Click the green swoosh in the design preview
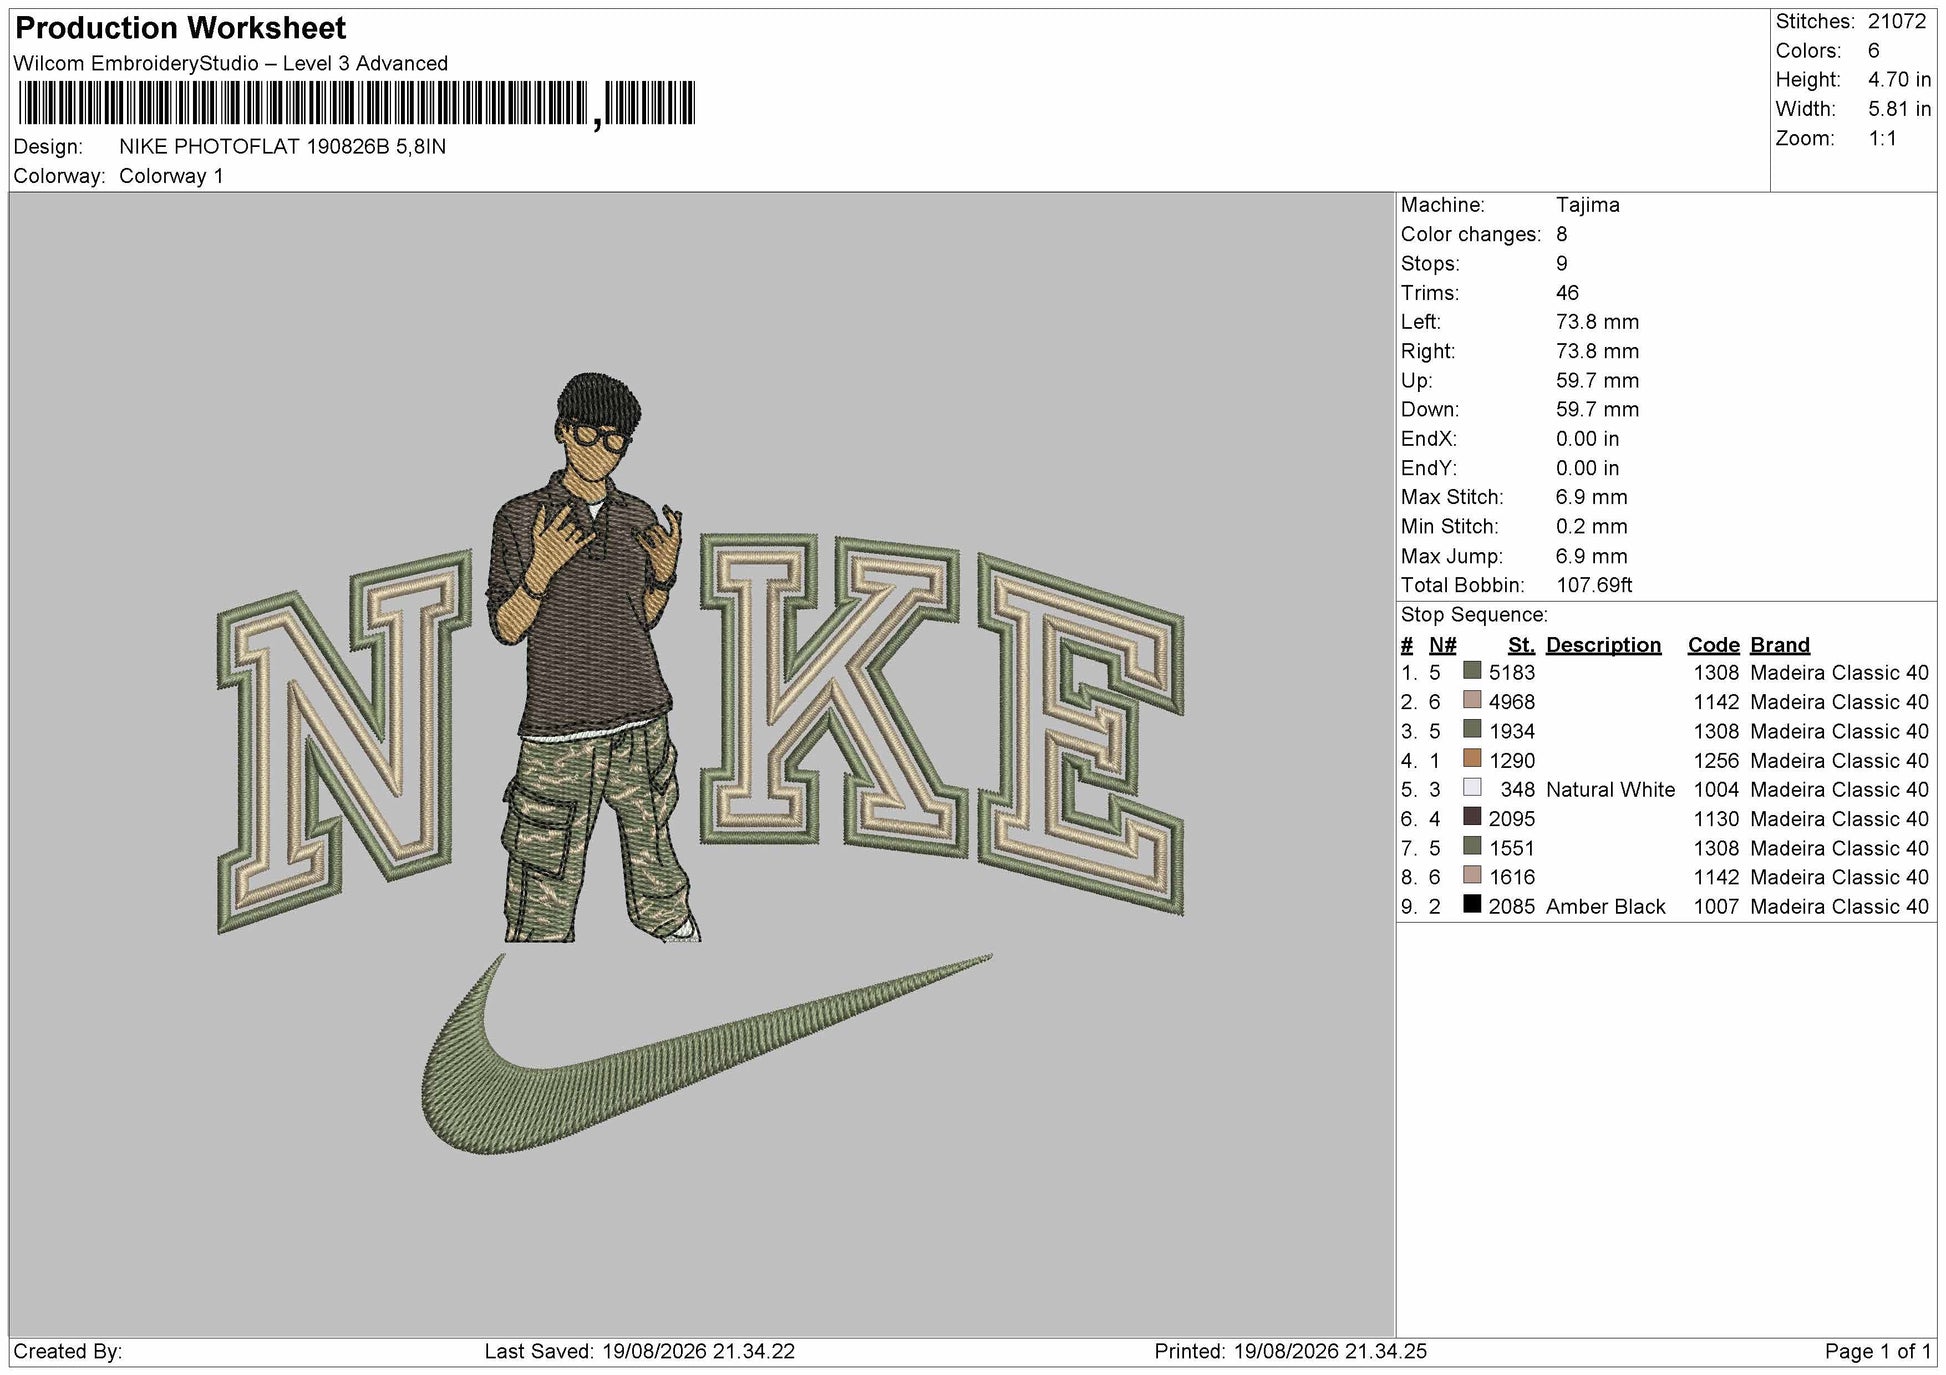This screenshot has height=1375, width=1946. pos(706,1054)
